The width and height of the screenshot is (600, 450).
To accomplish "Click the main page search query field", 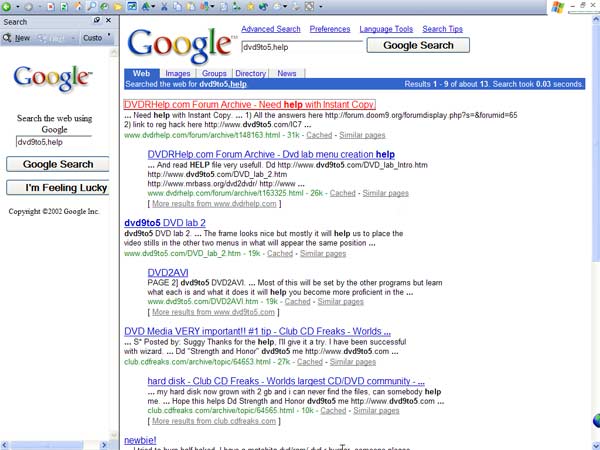I will [x=302, y=47].
